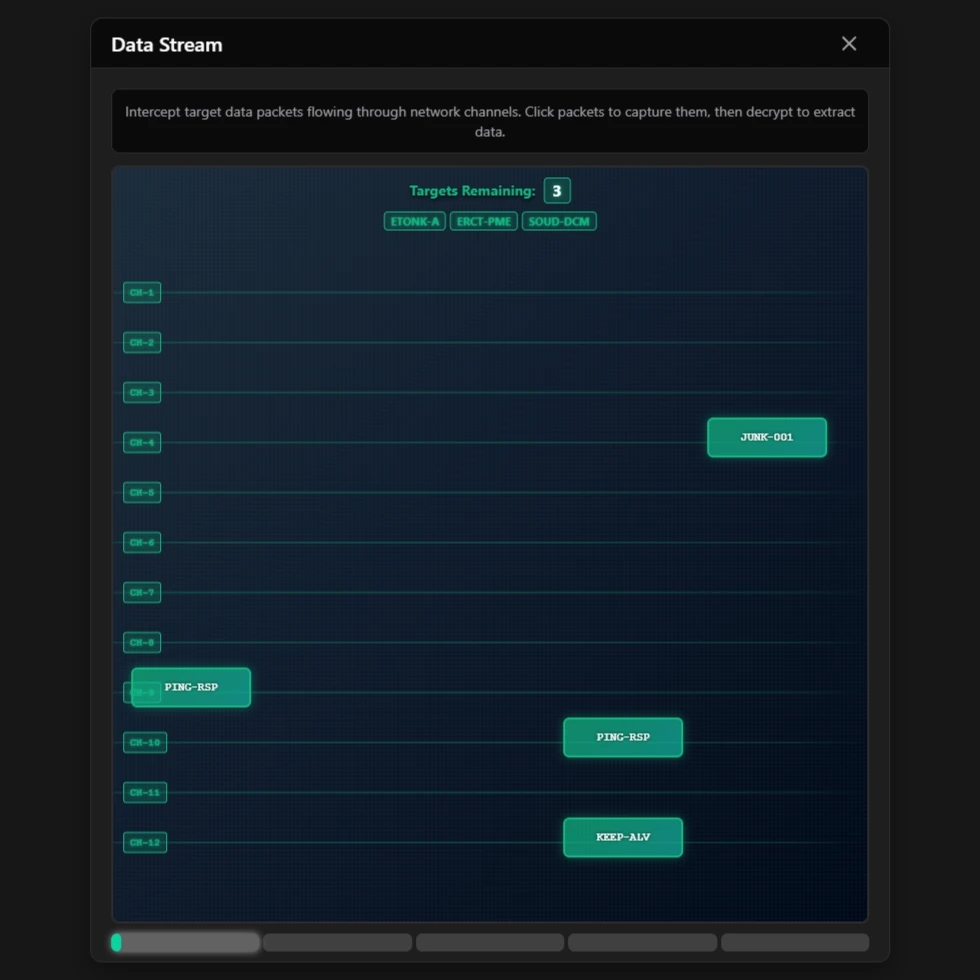This screenshot has width=980, height=980.
Task: Click the first progress bar segment
Action: 186,943
